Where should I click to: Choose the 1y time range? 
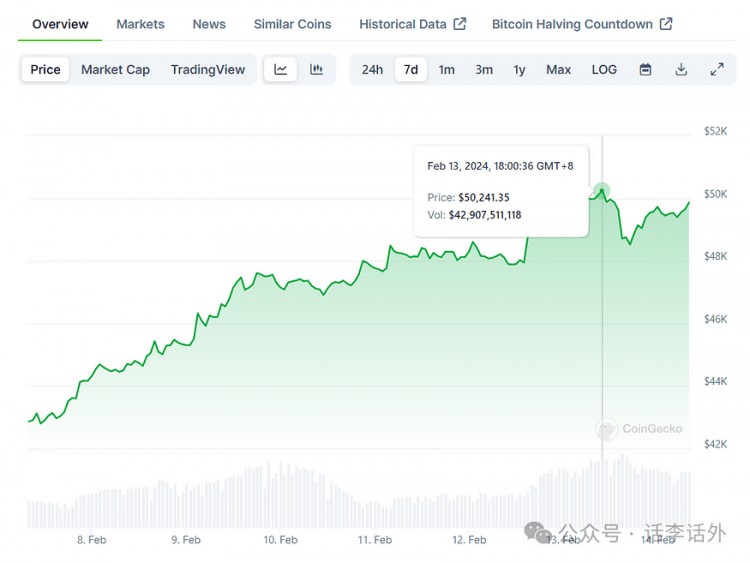coord(519,70)
